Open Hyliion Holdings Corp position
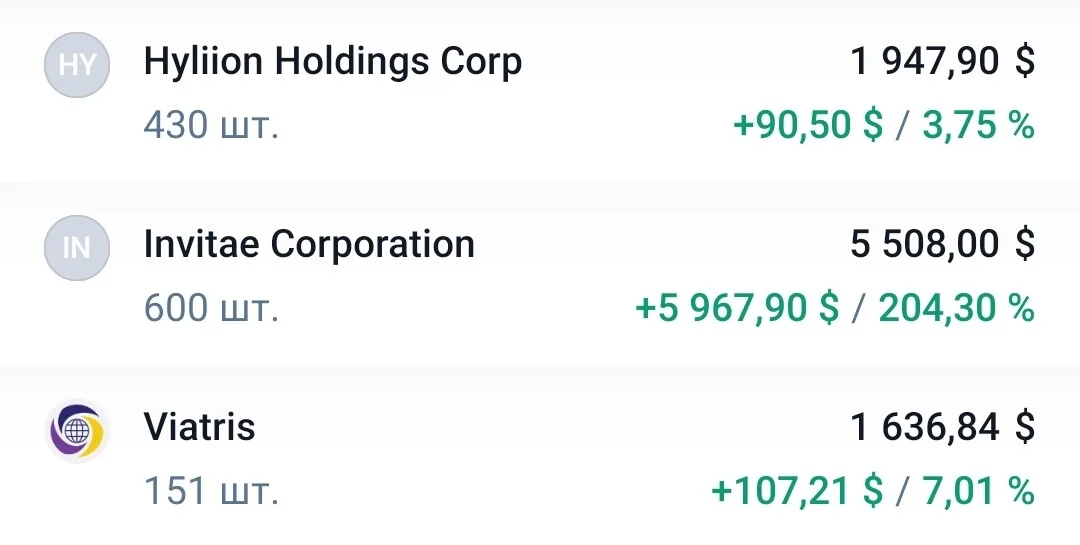 pos(333,62)
